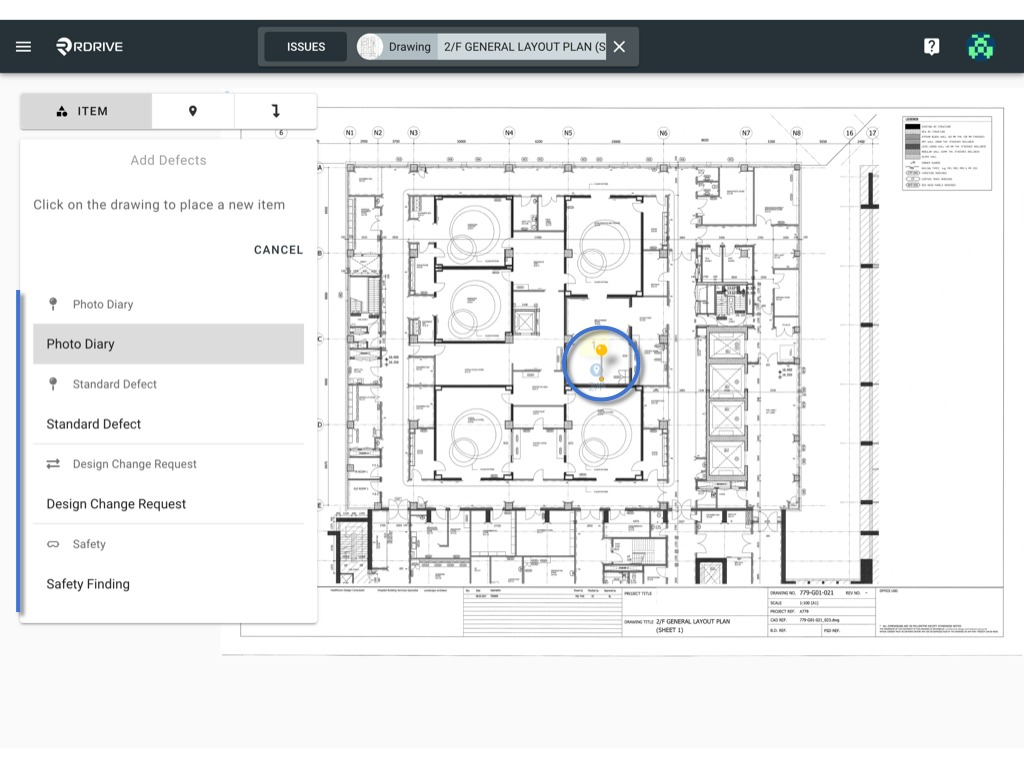Open the hamburger navigation menu

click(x=24, y=46)
